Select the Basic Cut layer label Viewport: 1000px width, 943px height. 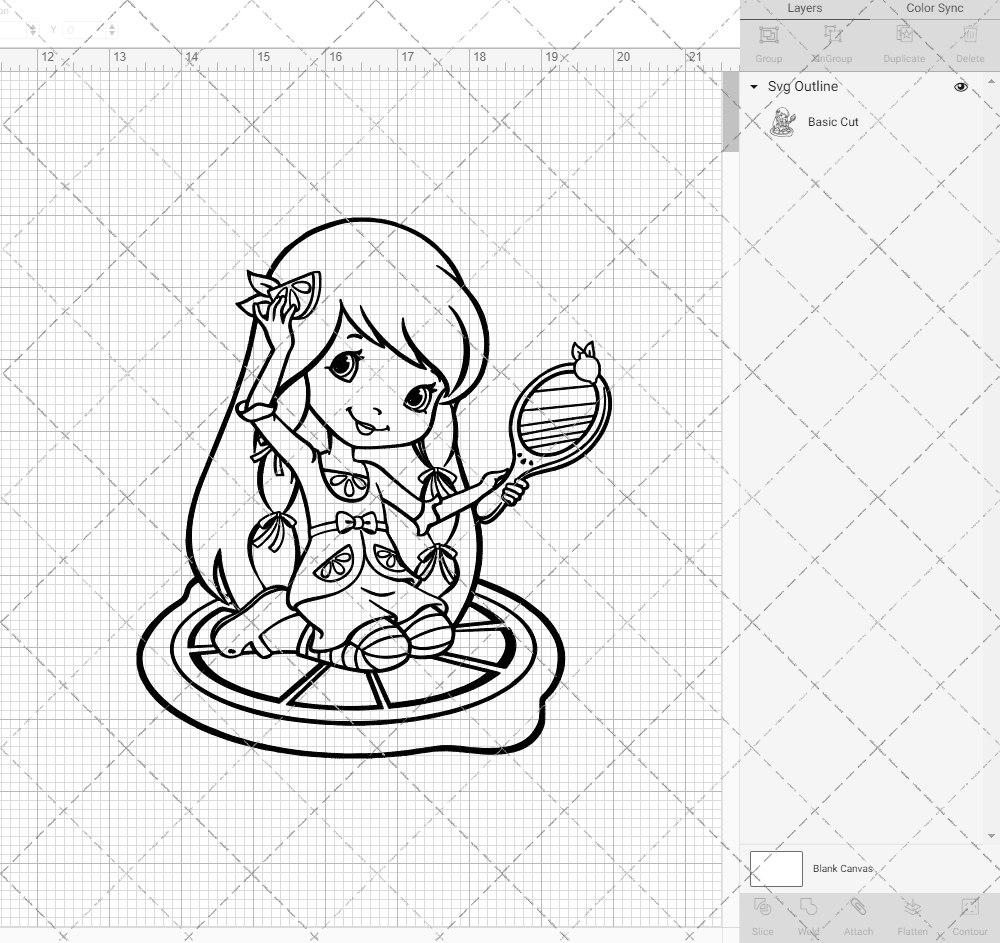point(833,122)
